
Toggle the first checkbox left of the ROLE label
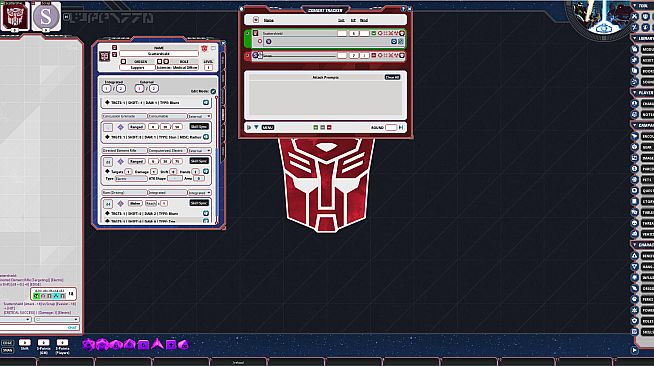tap(159, 62)
